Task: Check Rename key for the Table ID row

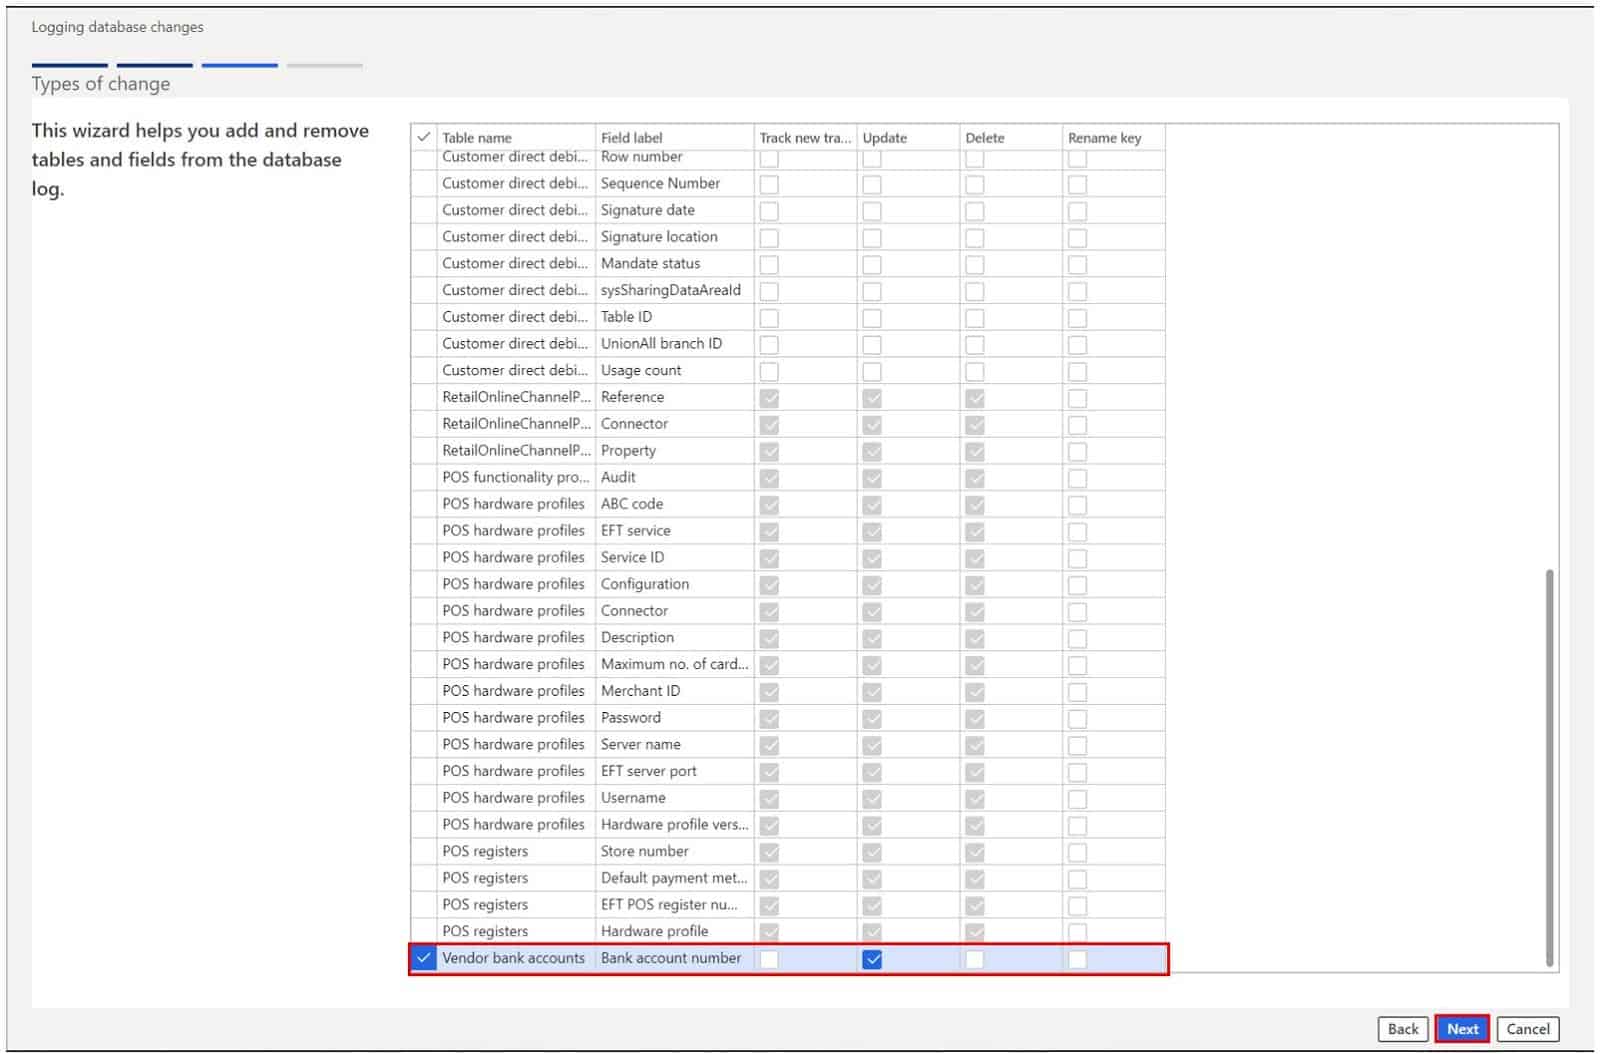Action: pos(1077,317)
